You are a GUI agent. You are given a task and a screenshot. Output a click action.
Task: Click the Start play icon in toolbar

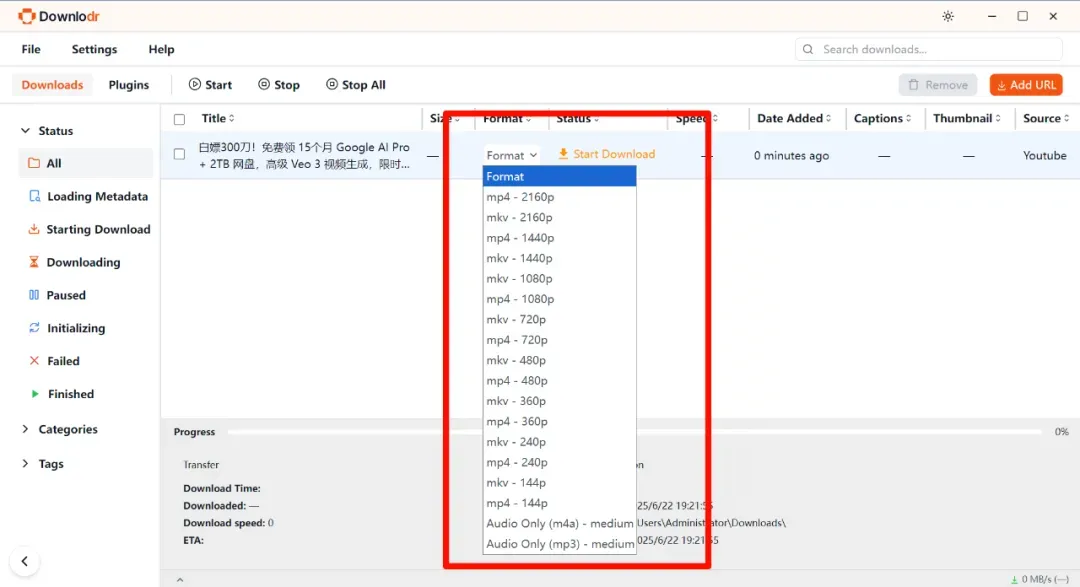click(x=194, y=84)
